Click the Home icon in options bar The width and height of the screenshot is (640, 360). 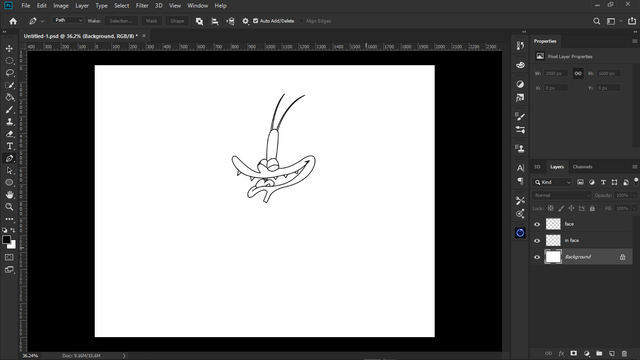[x=13, y=21]
